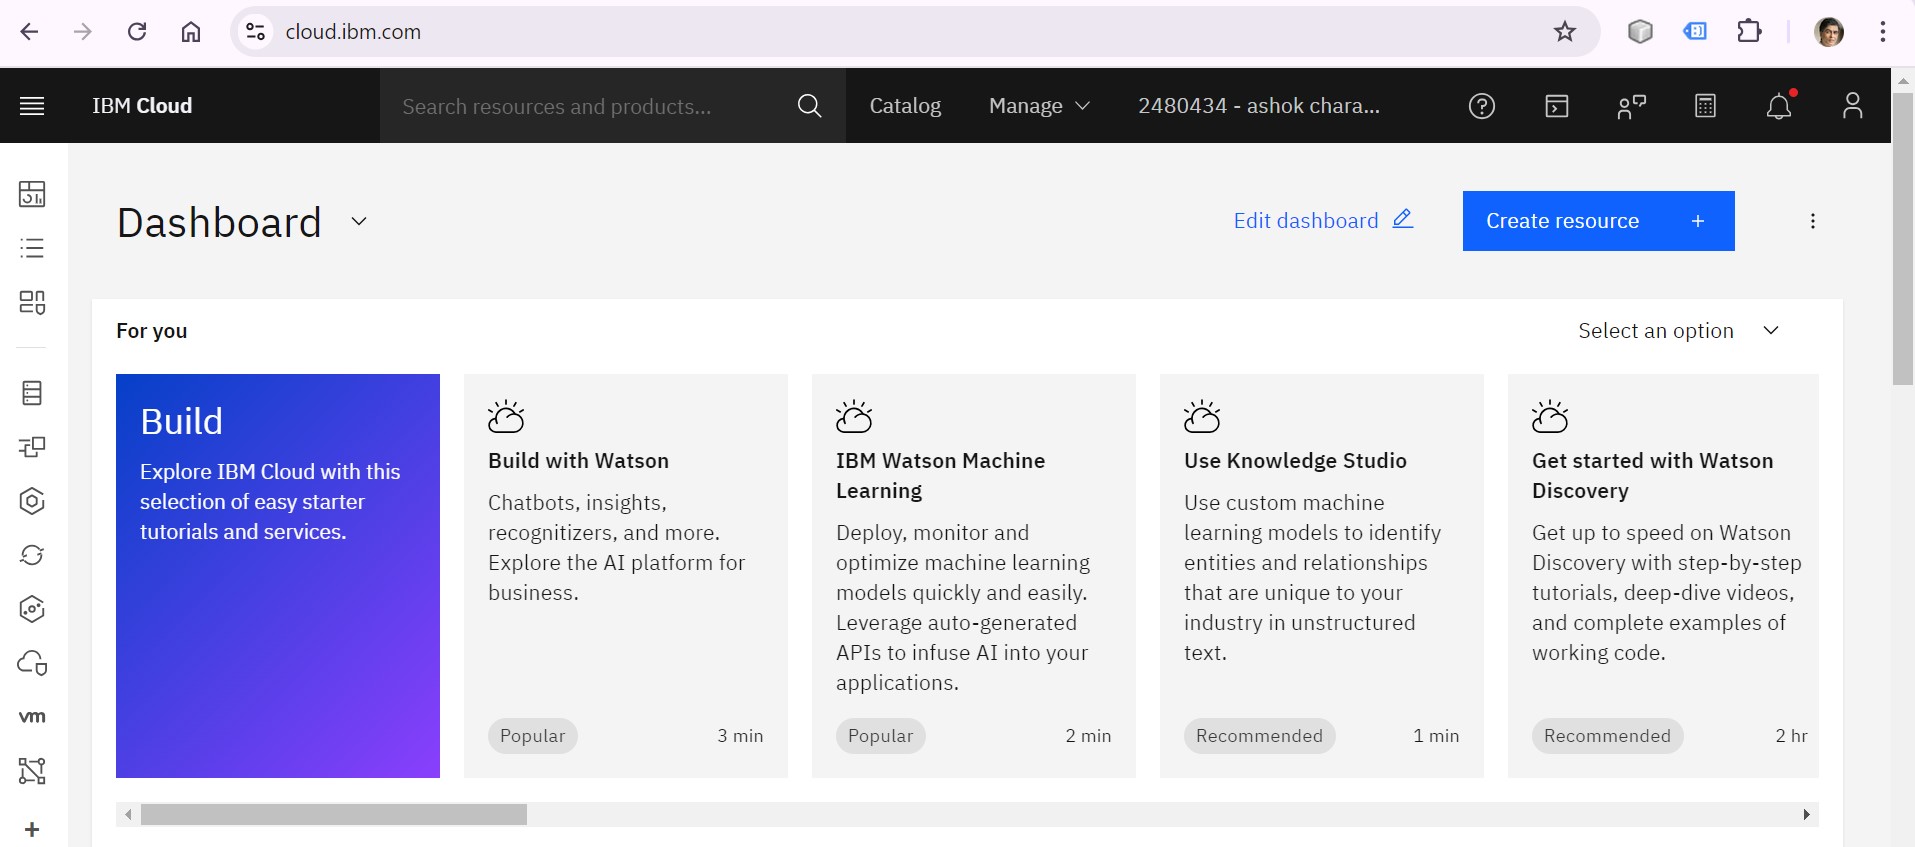1915x847 pixels.
Task: Open the stacked rows sidebar icon below divider
Action: click(x=32, y=393)
